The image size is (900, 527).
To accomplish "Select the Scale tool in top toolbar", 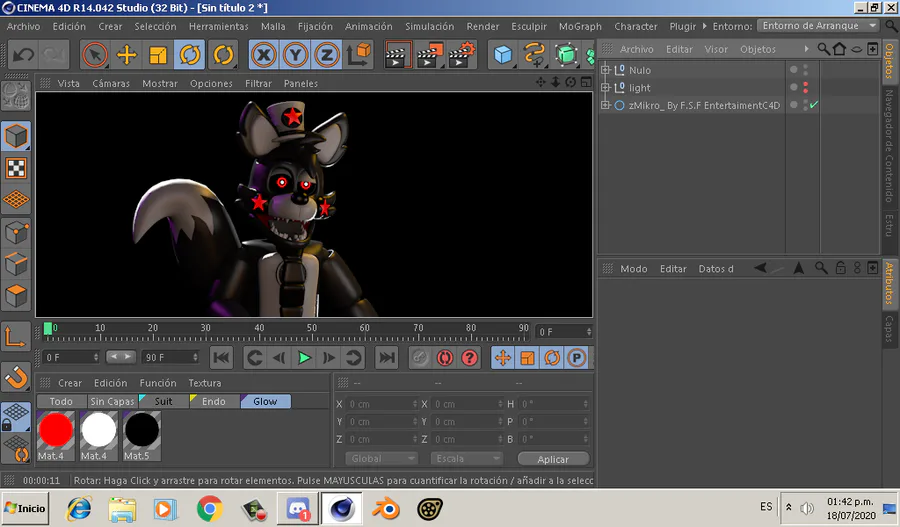I will [x=158, y=55].
